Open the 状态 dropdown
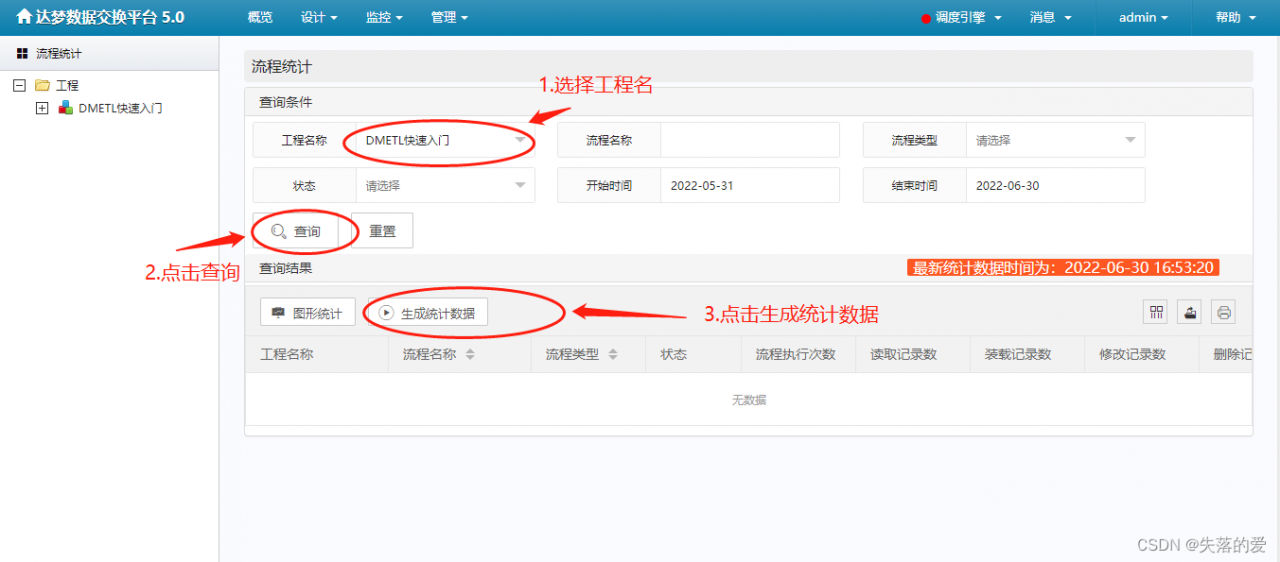This screenshot has width=1280, height=562. pos(445,185)
